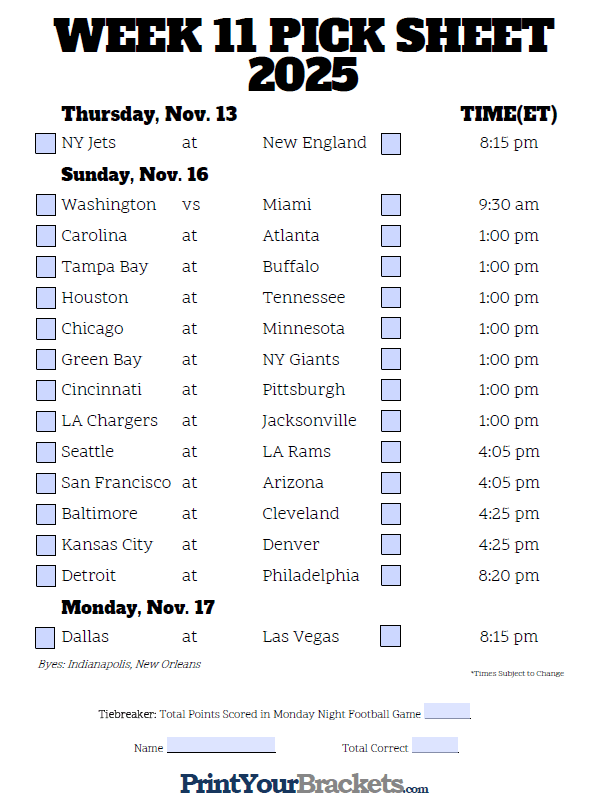The width and height of the screenshot is (616, 797).
Task: Check the Green Bay box
Action: 46,359
